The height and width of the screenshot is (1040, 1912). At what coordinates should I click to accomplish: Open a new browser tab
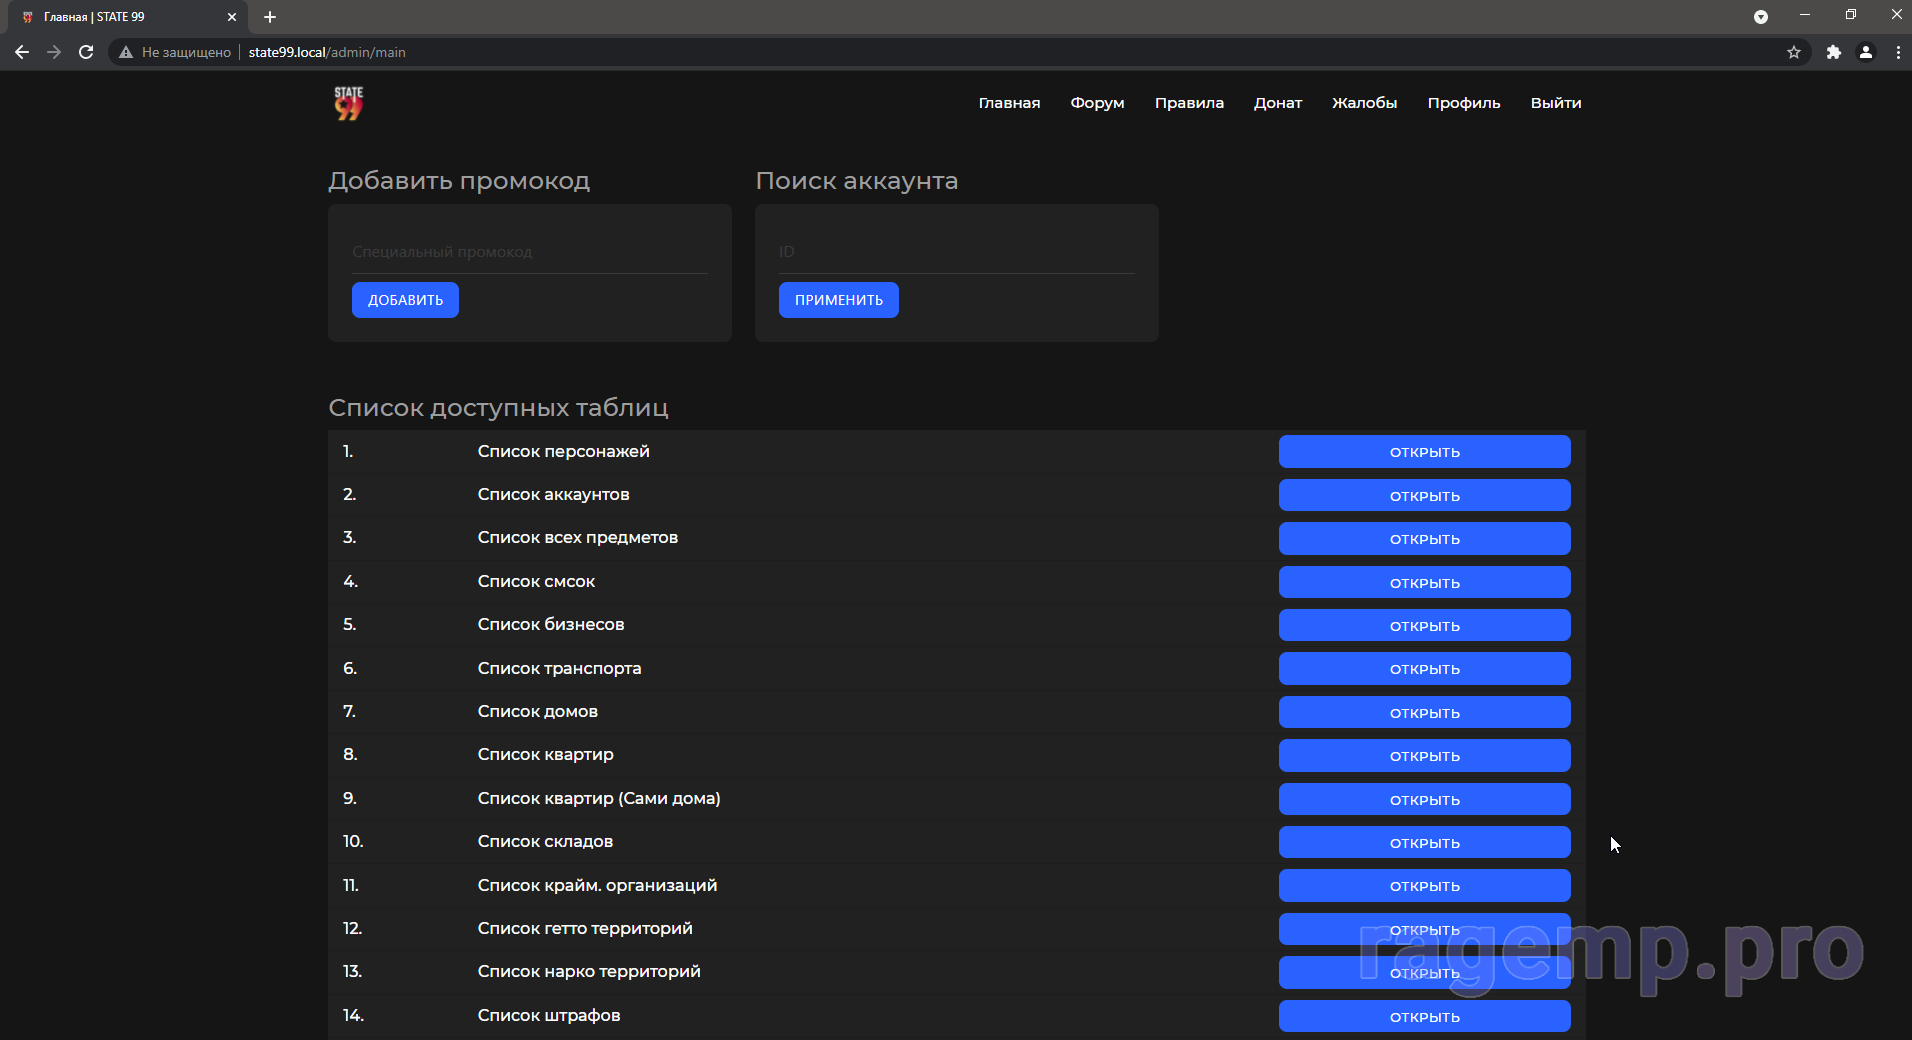[270, 17]
